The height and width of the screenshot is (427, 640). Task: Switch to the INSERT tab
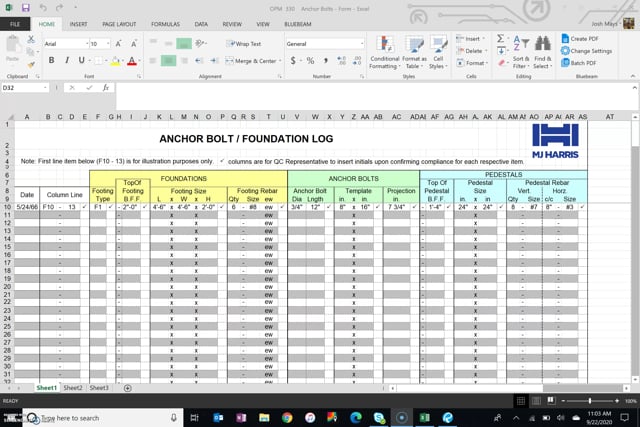coord(78,24)
